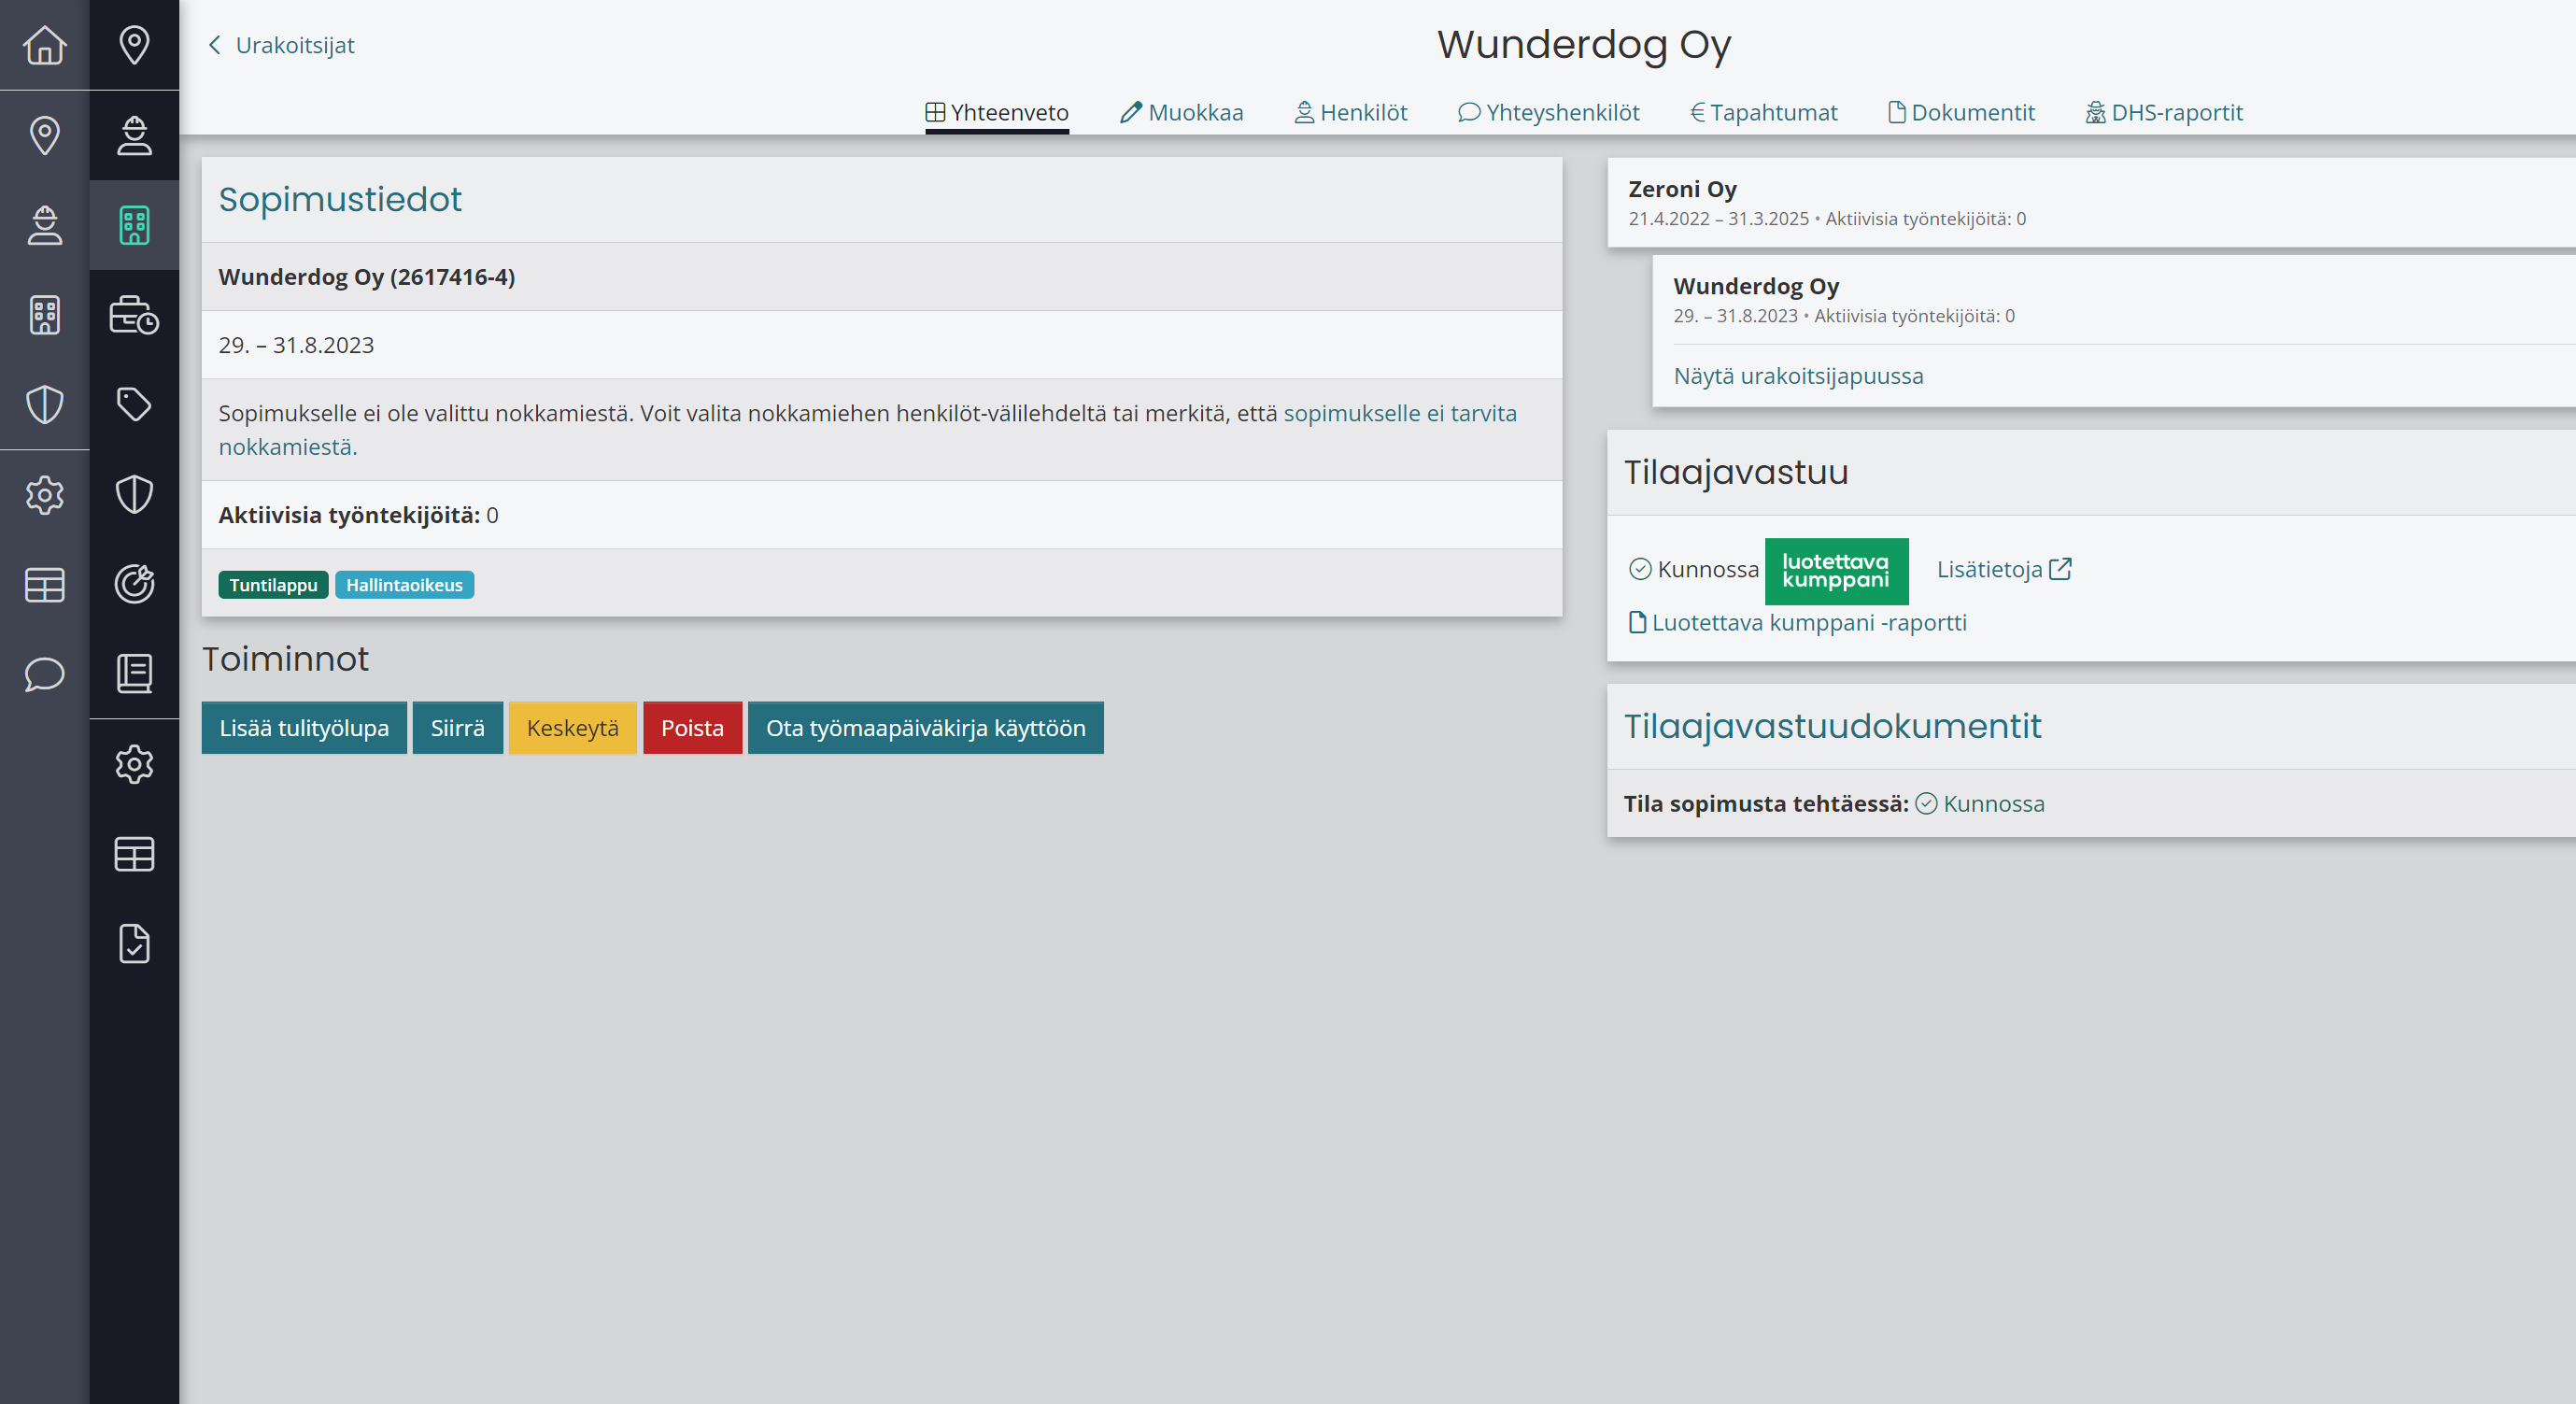Open the worker icon in the outer sidebar
The width and height of the screenshot is (2576, 1404).
tap(44, 225)
